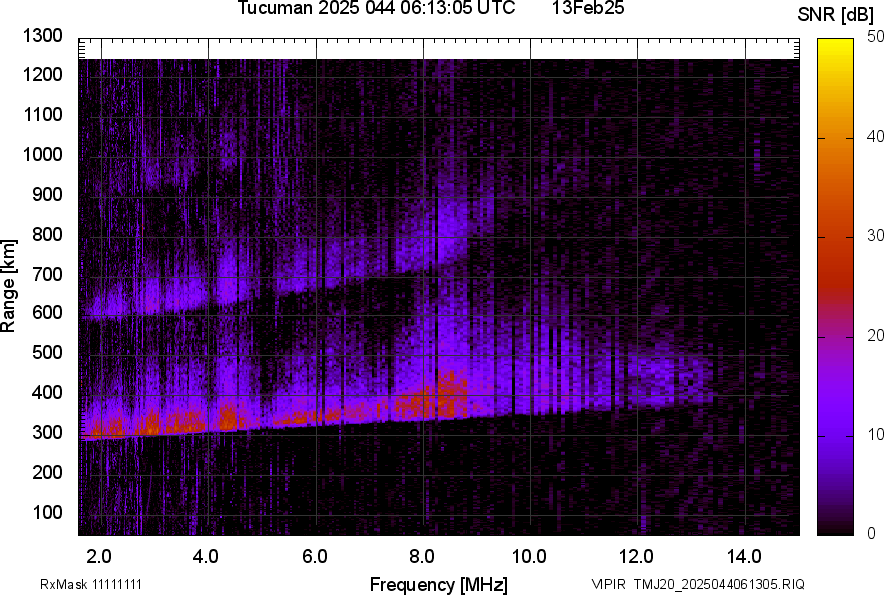Viewport: 884px width, 595px height.
Task: Click the Tucuman 06:13:05 UTC plot title
Action: click(376, 9)
